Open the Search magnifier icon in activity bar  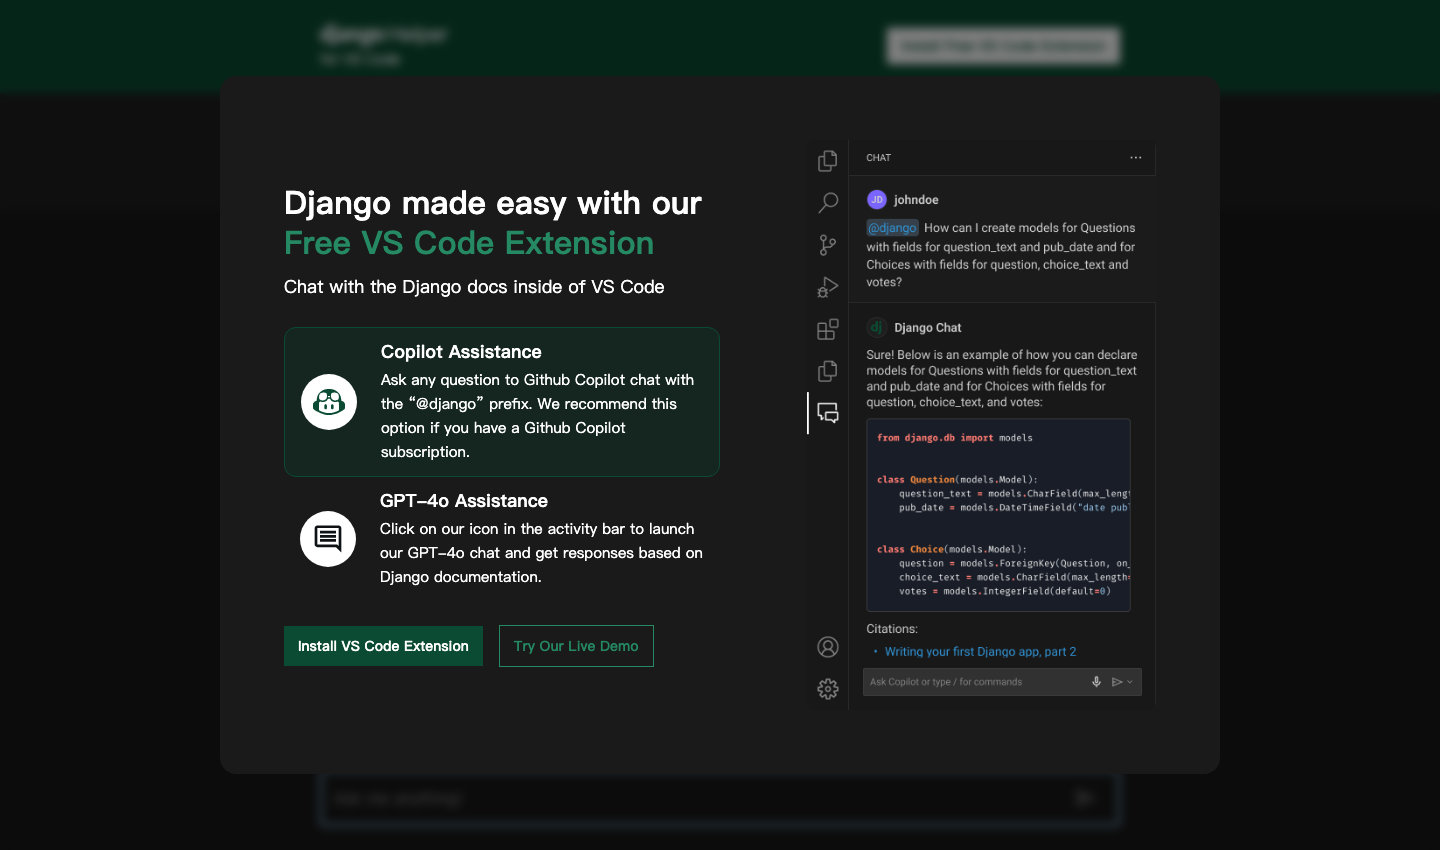click(x=828, y=203)
